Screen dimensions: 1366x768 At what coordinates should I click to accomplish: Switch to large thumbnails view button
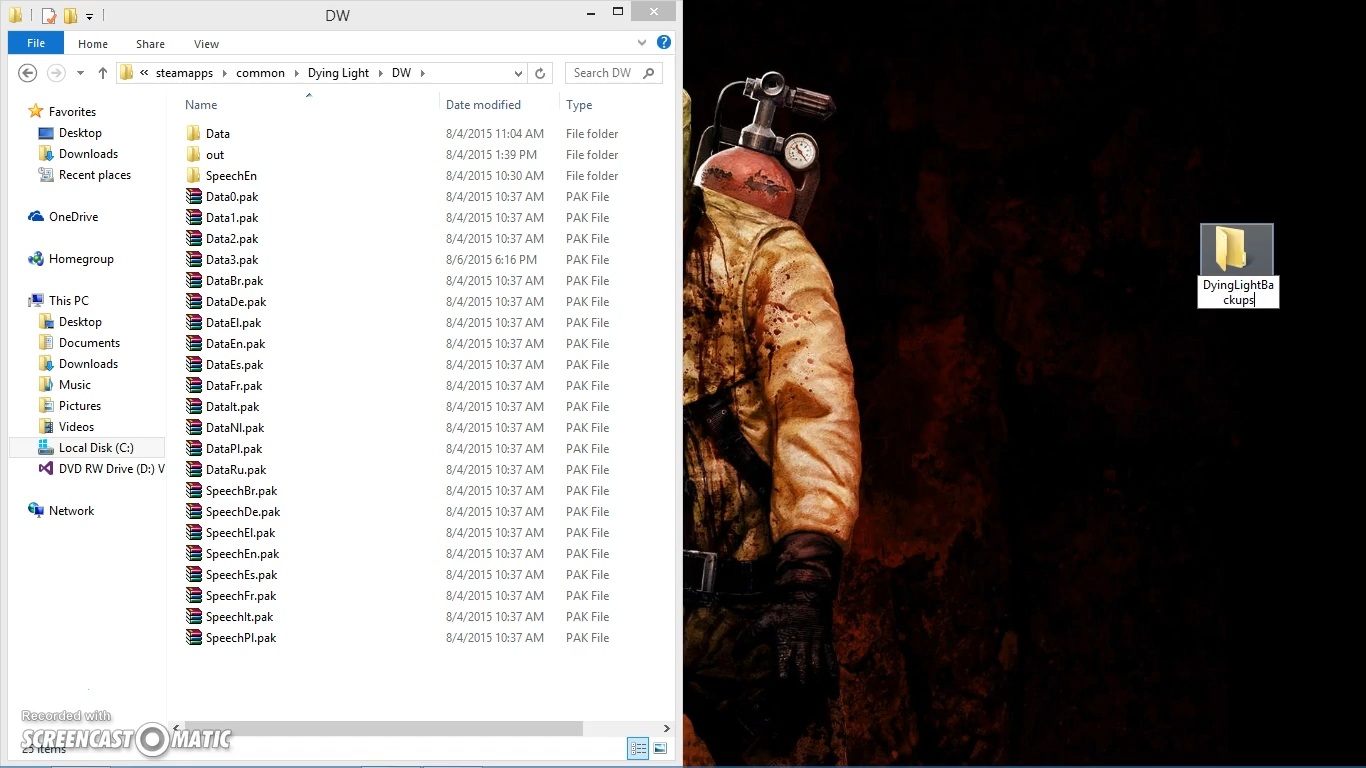(x=660, y=748)
